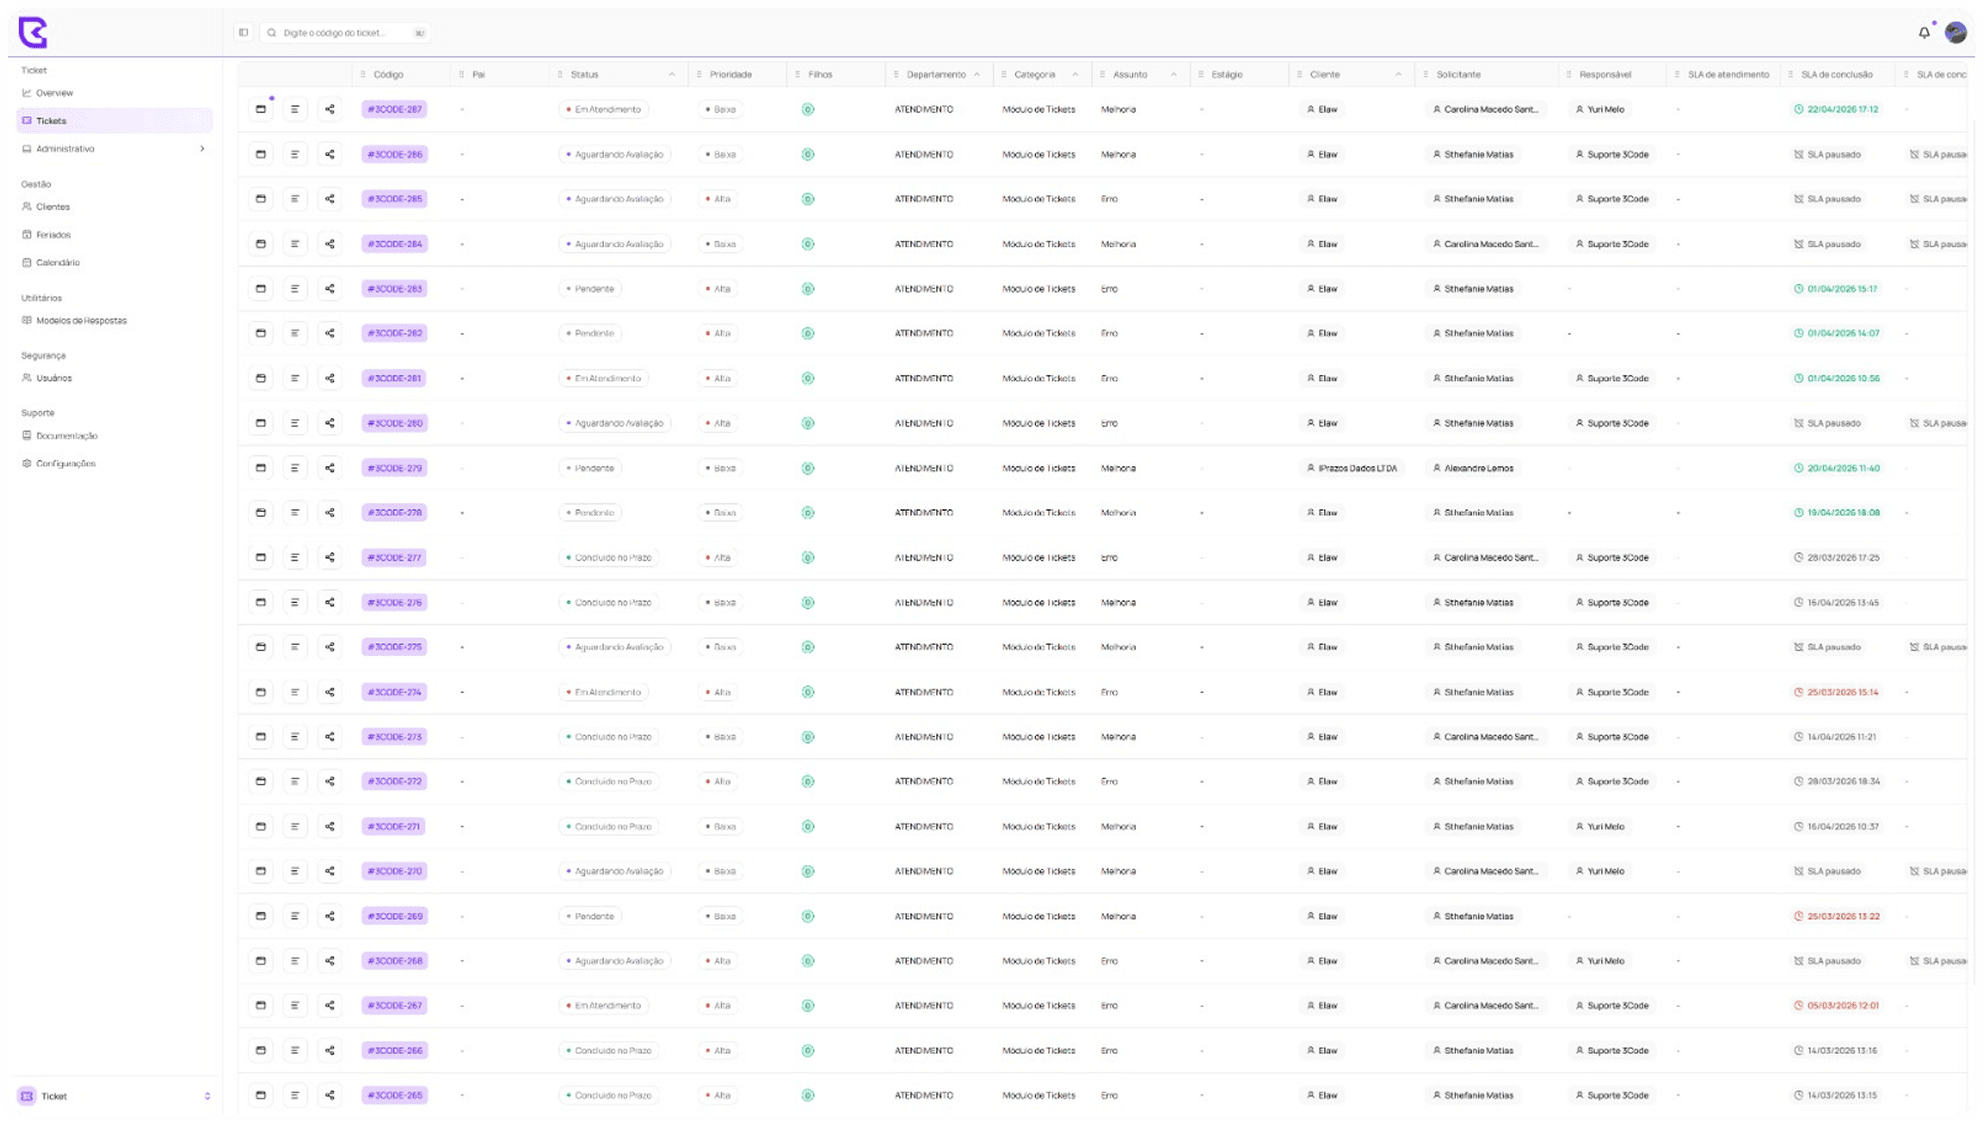Image resolution: width=1984 pixels, height=1123 pixels.
Task: Click SLA date 22/04/2026 17:12
Action: 1836,109
